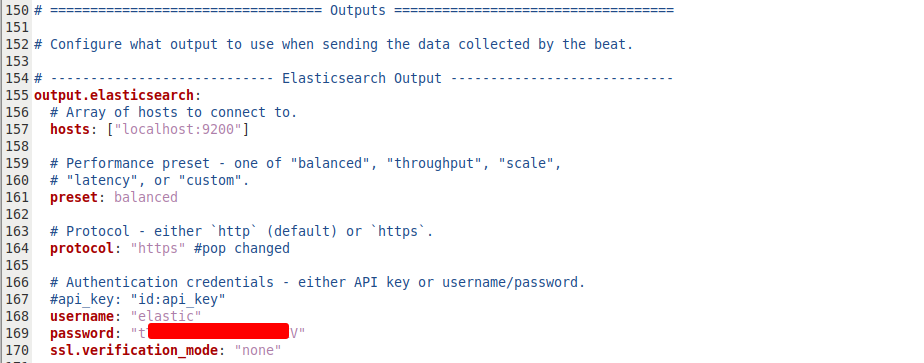Click the #pop changed comment

242,249
